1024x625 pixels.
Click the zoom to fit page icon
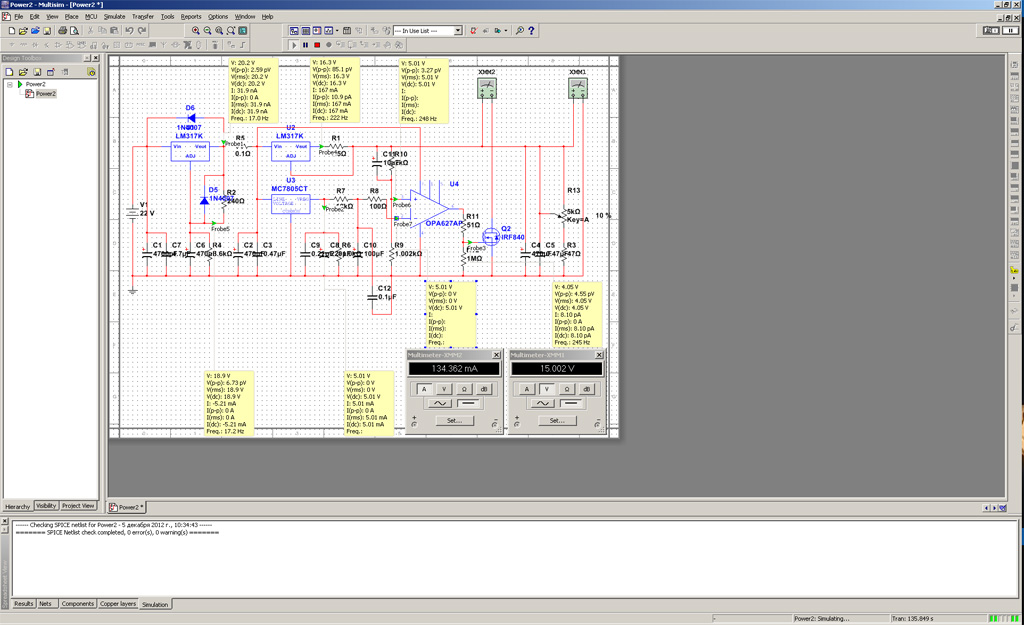231,31
